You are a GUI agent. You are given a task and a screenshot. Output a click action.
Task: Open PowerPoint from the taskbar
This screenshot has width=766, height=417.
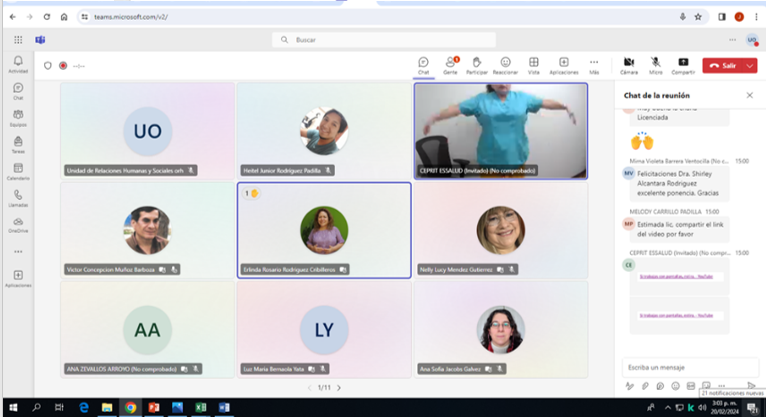154,407
